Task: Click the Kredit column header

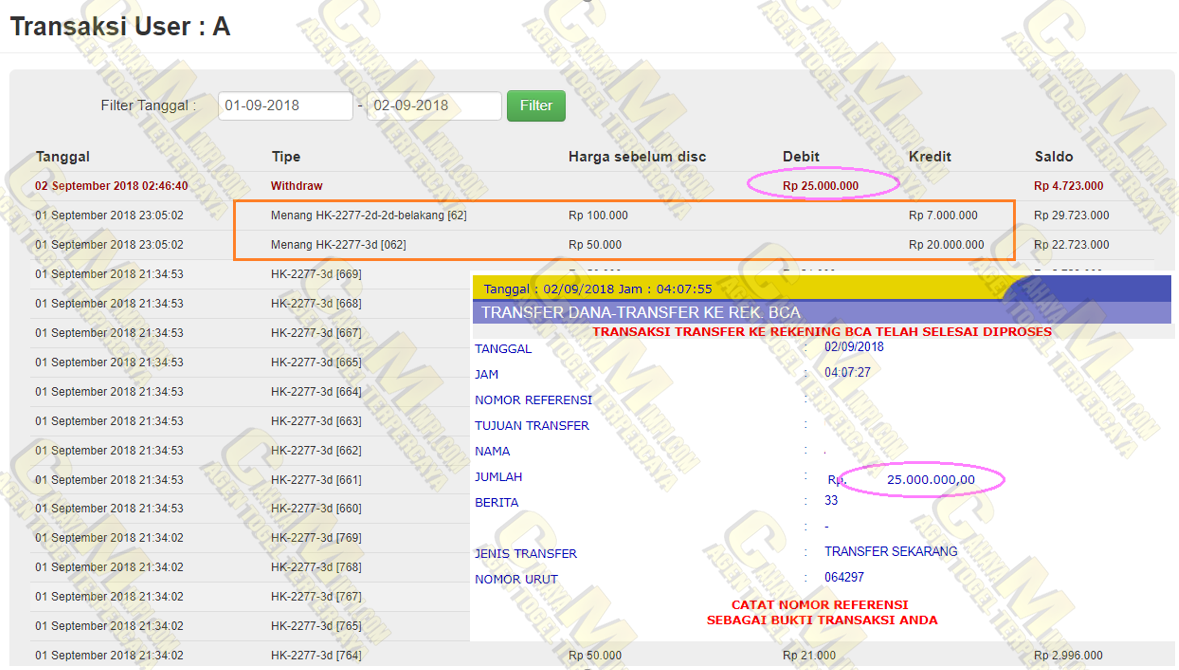Action: click(x=930, y=157)
